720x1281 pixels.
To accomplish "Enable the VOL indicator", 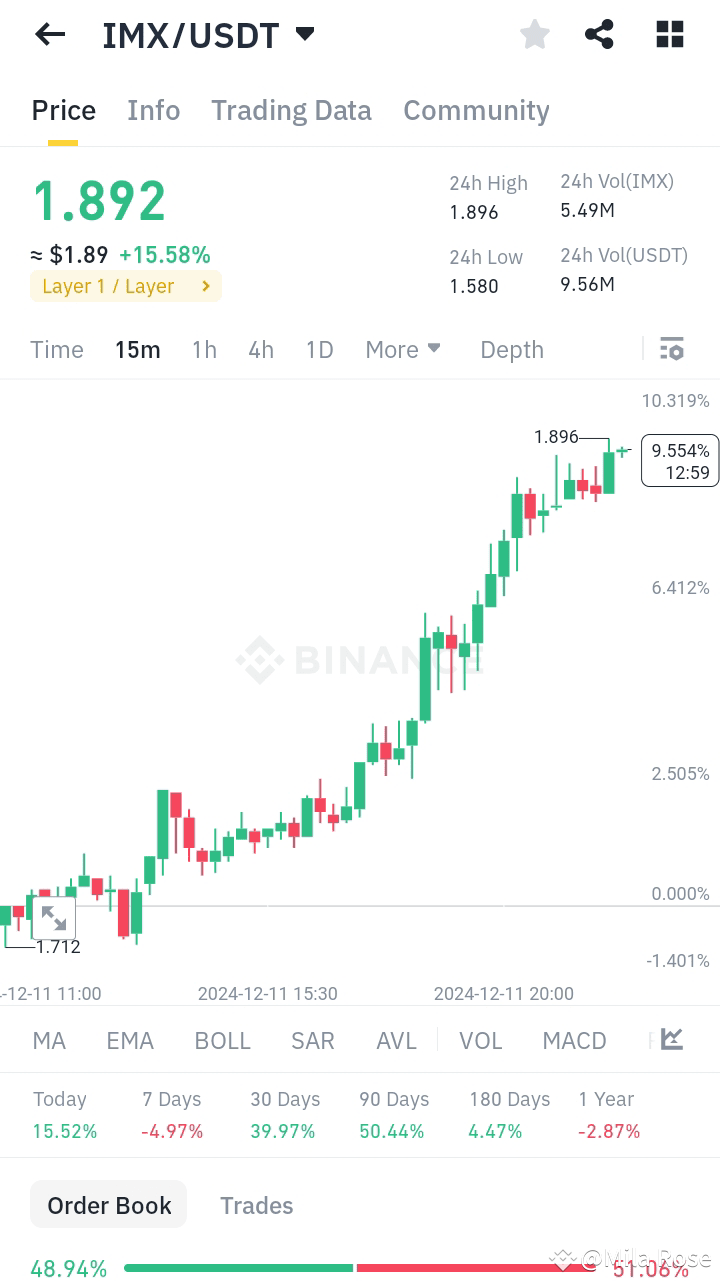I will point(481,1040).
